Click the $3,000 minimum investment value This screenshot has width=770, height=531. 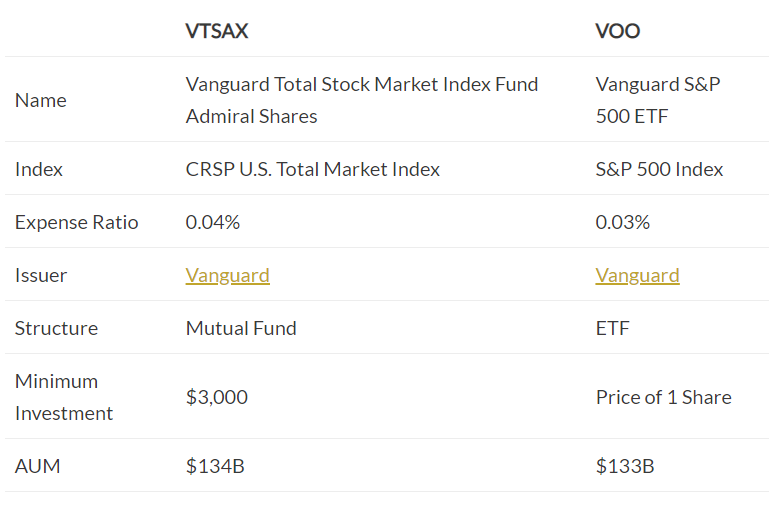[217, 397]
